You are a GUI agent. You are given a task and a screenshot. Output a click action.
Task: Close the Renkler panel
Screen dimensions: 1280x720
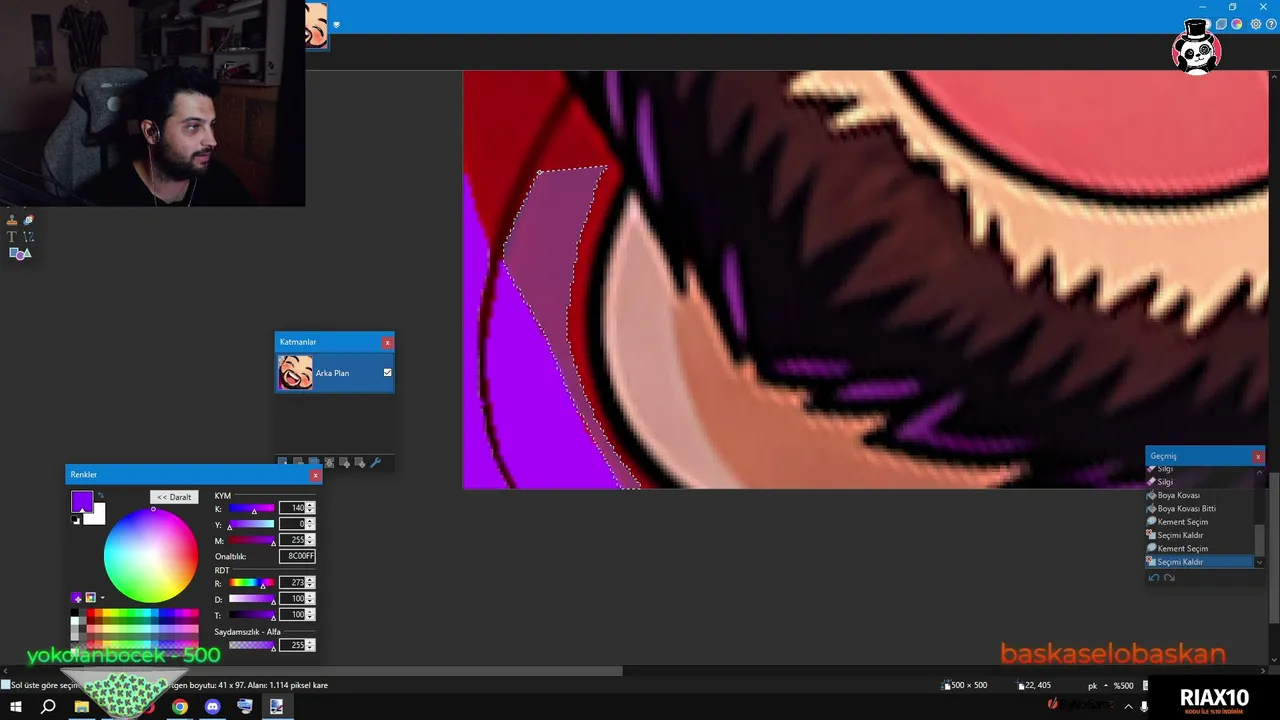[x=315, y=475]
